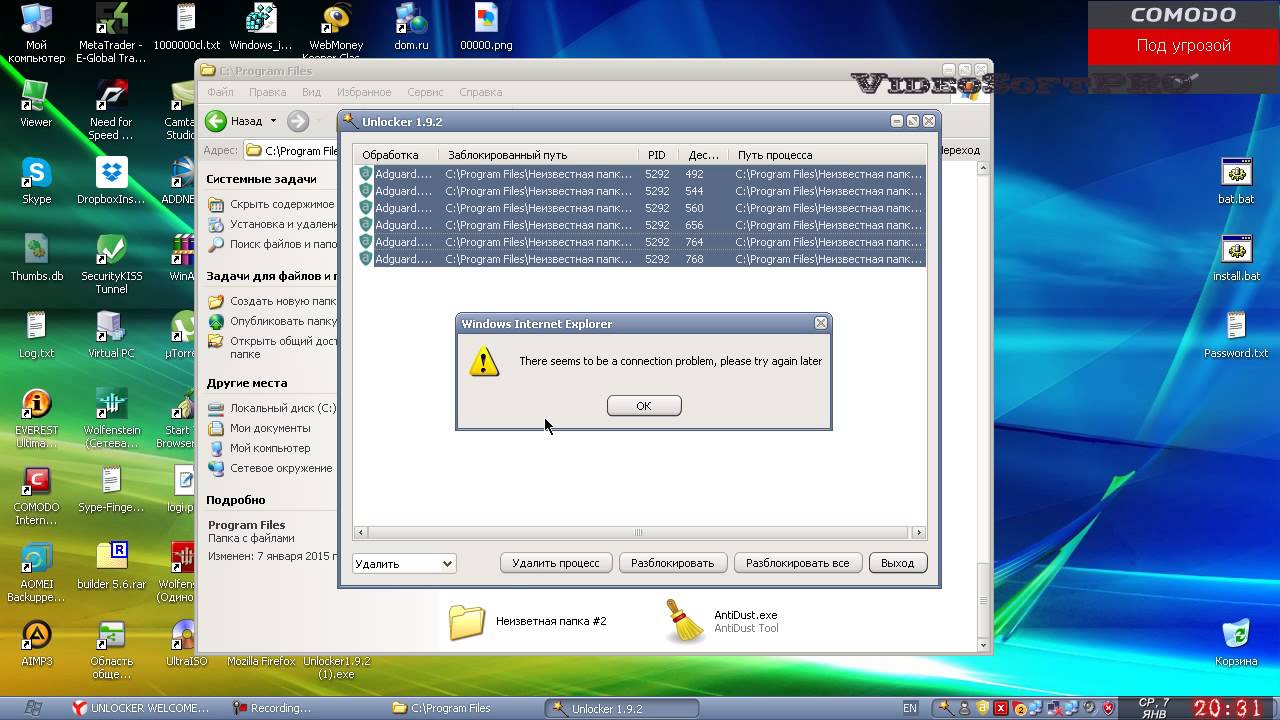Open the Справка menu in Explorer window
The height and width of the screenshot is (720, 1280).
tap(480, 92)
